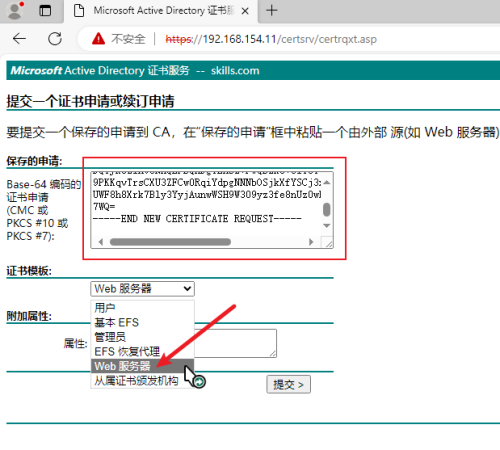
Task: Click the textarea vertical scroll down arrow
Action: 327,226
